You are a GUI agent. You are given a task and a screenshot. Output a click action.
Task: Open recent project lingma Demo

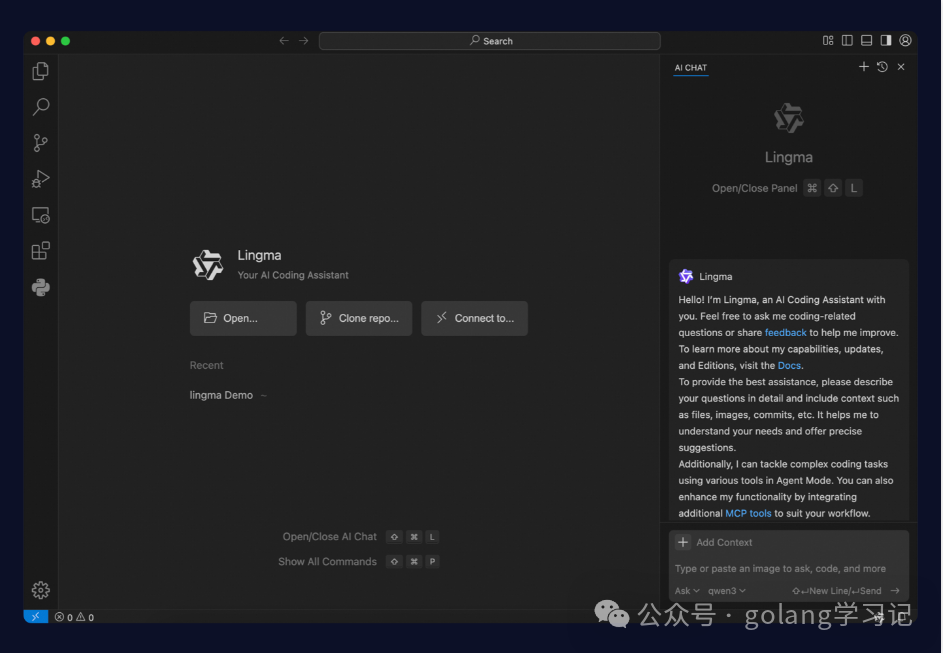[x=221, y=395]
